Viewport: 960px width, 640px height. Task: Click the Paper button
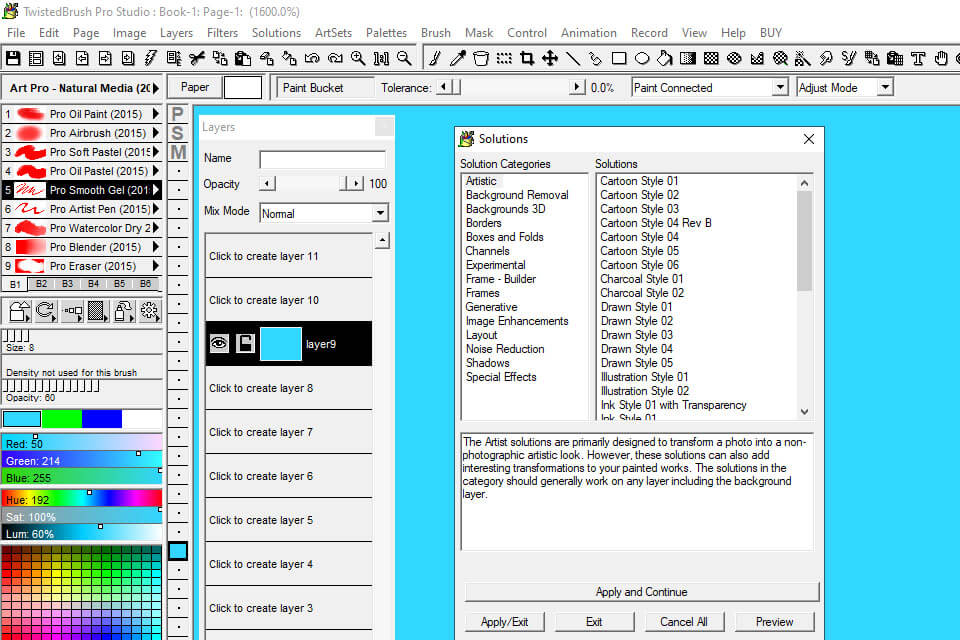195,88
